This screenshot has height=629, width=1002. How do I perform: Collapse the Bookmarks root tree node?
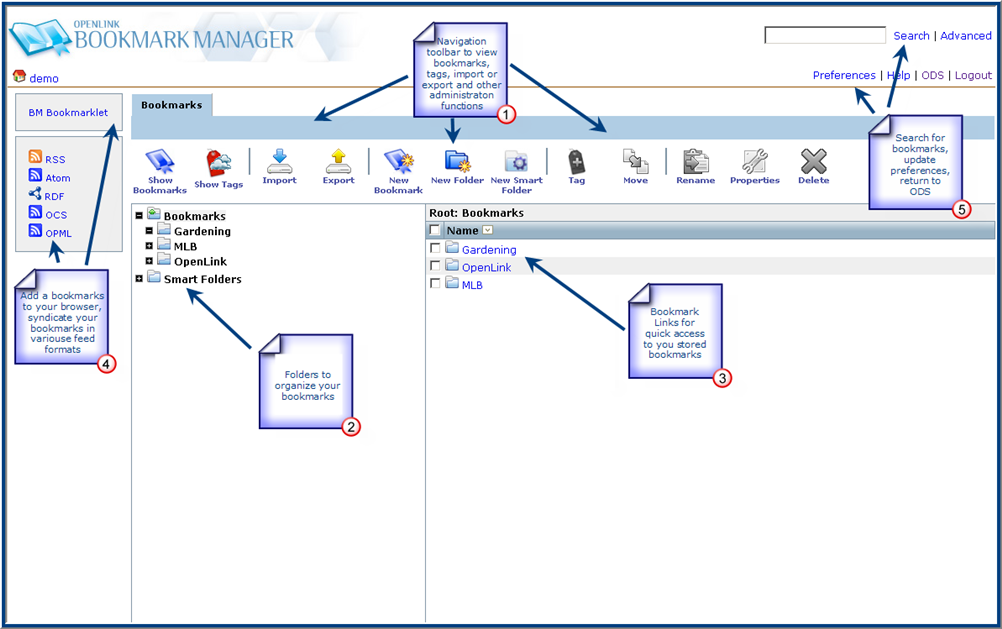click(x=139, y=216)
